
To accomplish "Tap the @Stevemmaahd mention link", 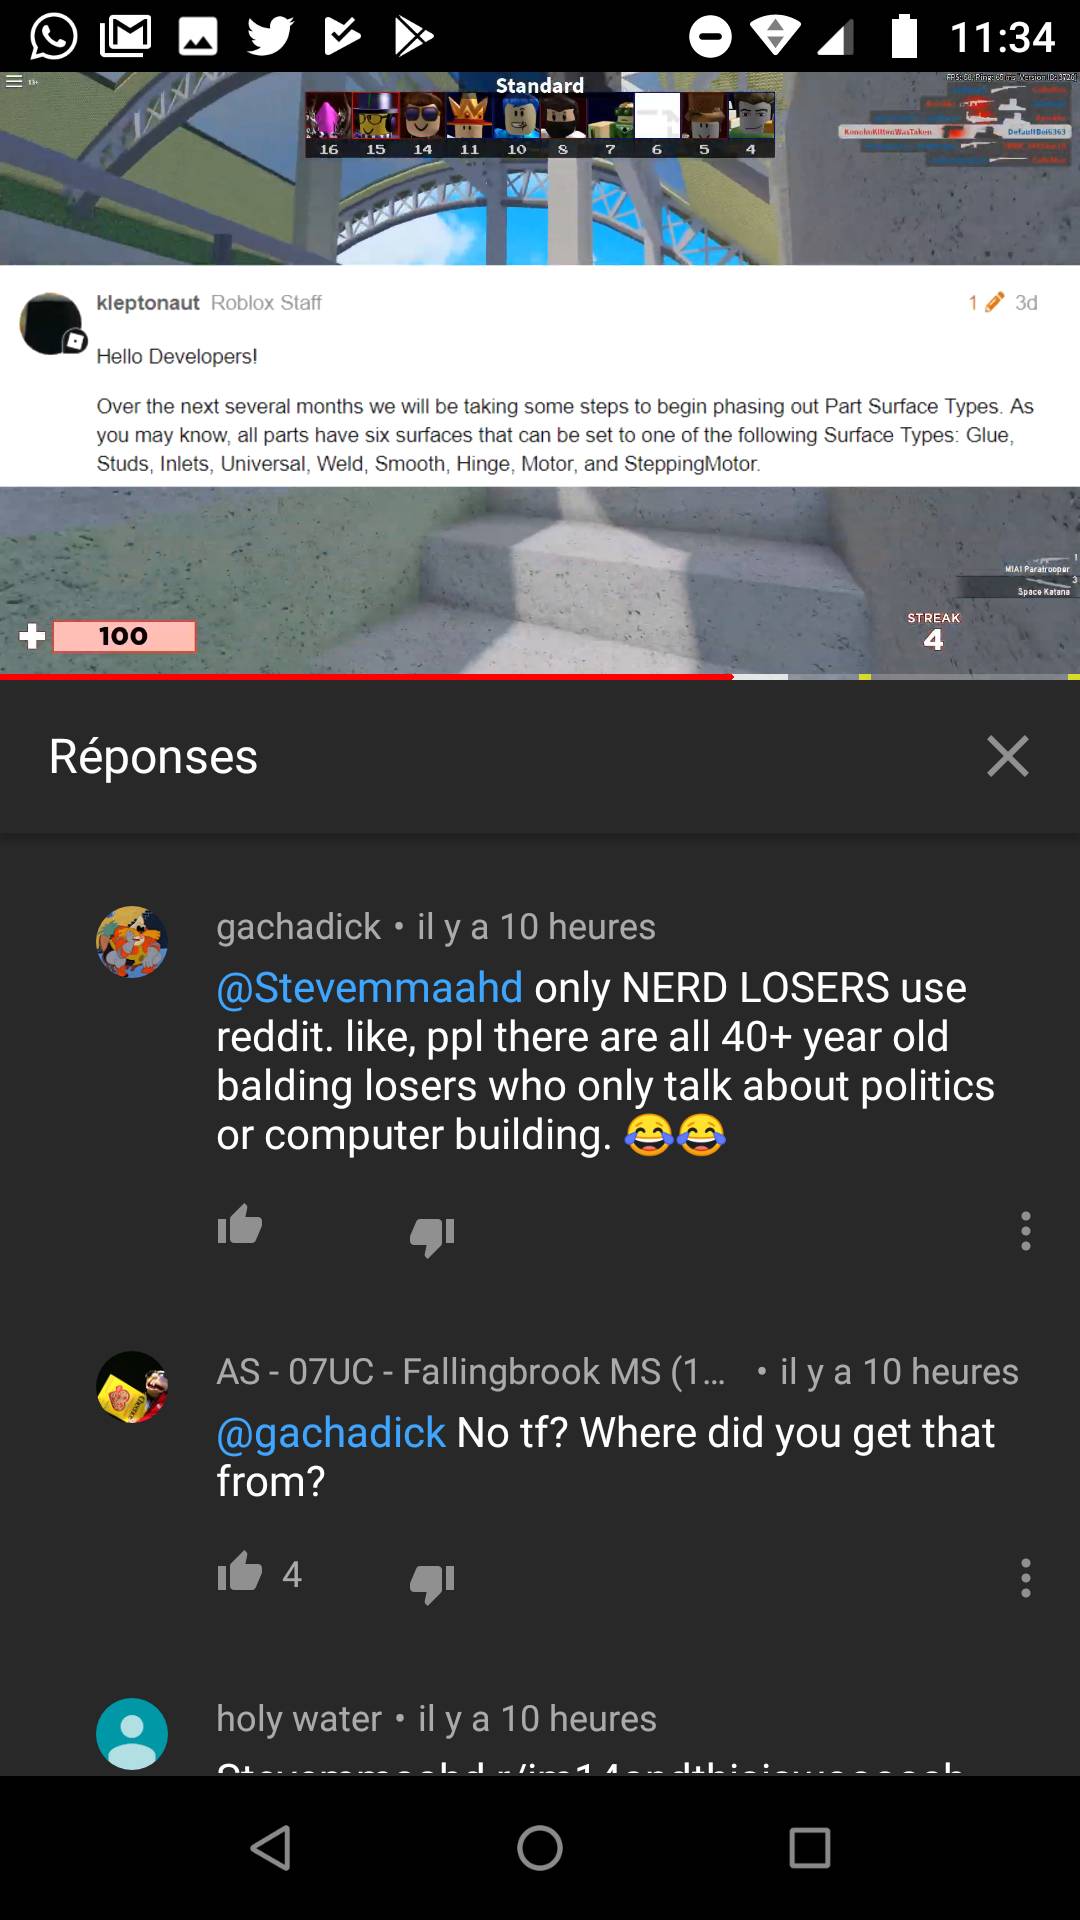I will [x=369, y=988].
